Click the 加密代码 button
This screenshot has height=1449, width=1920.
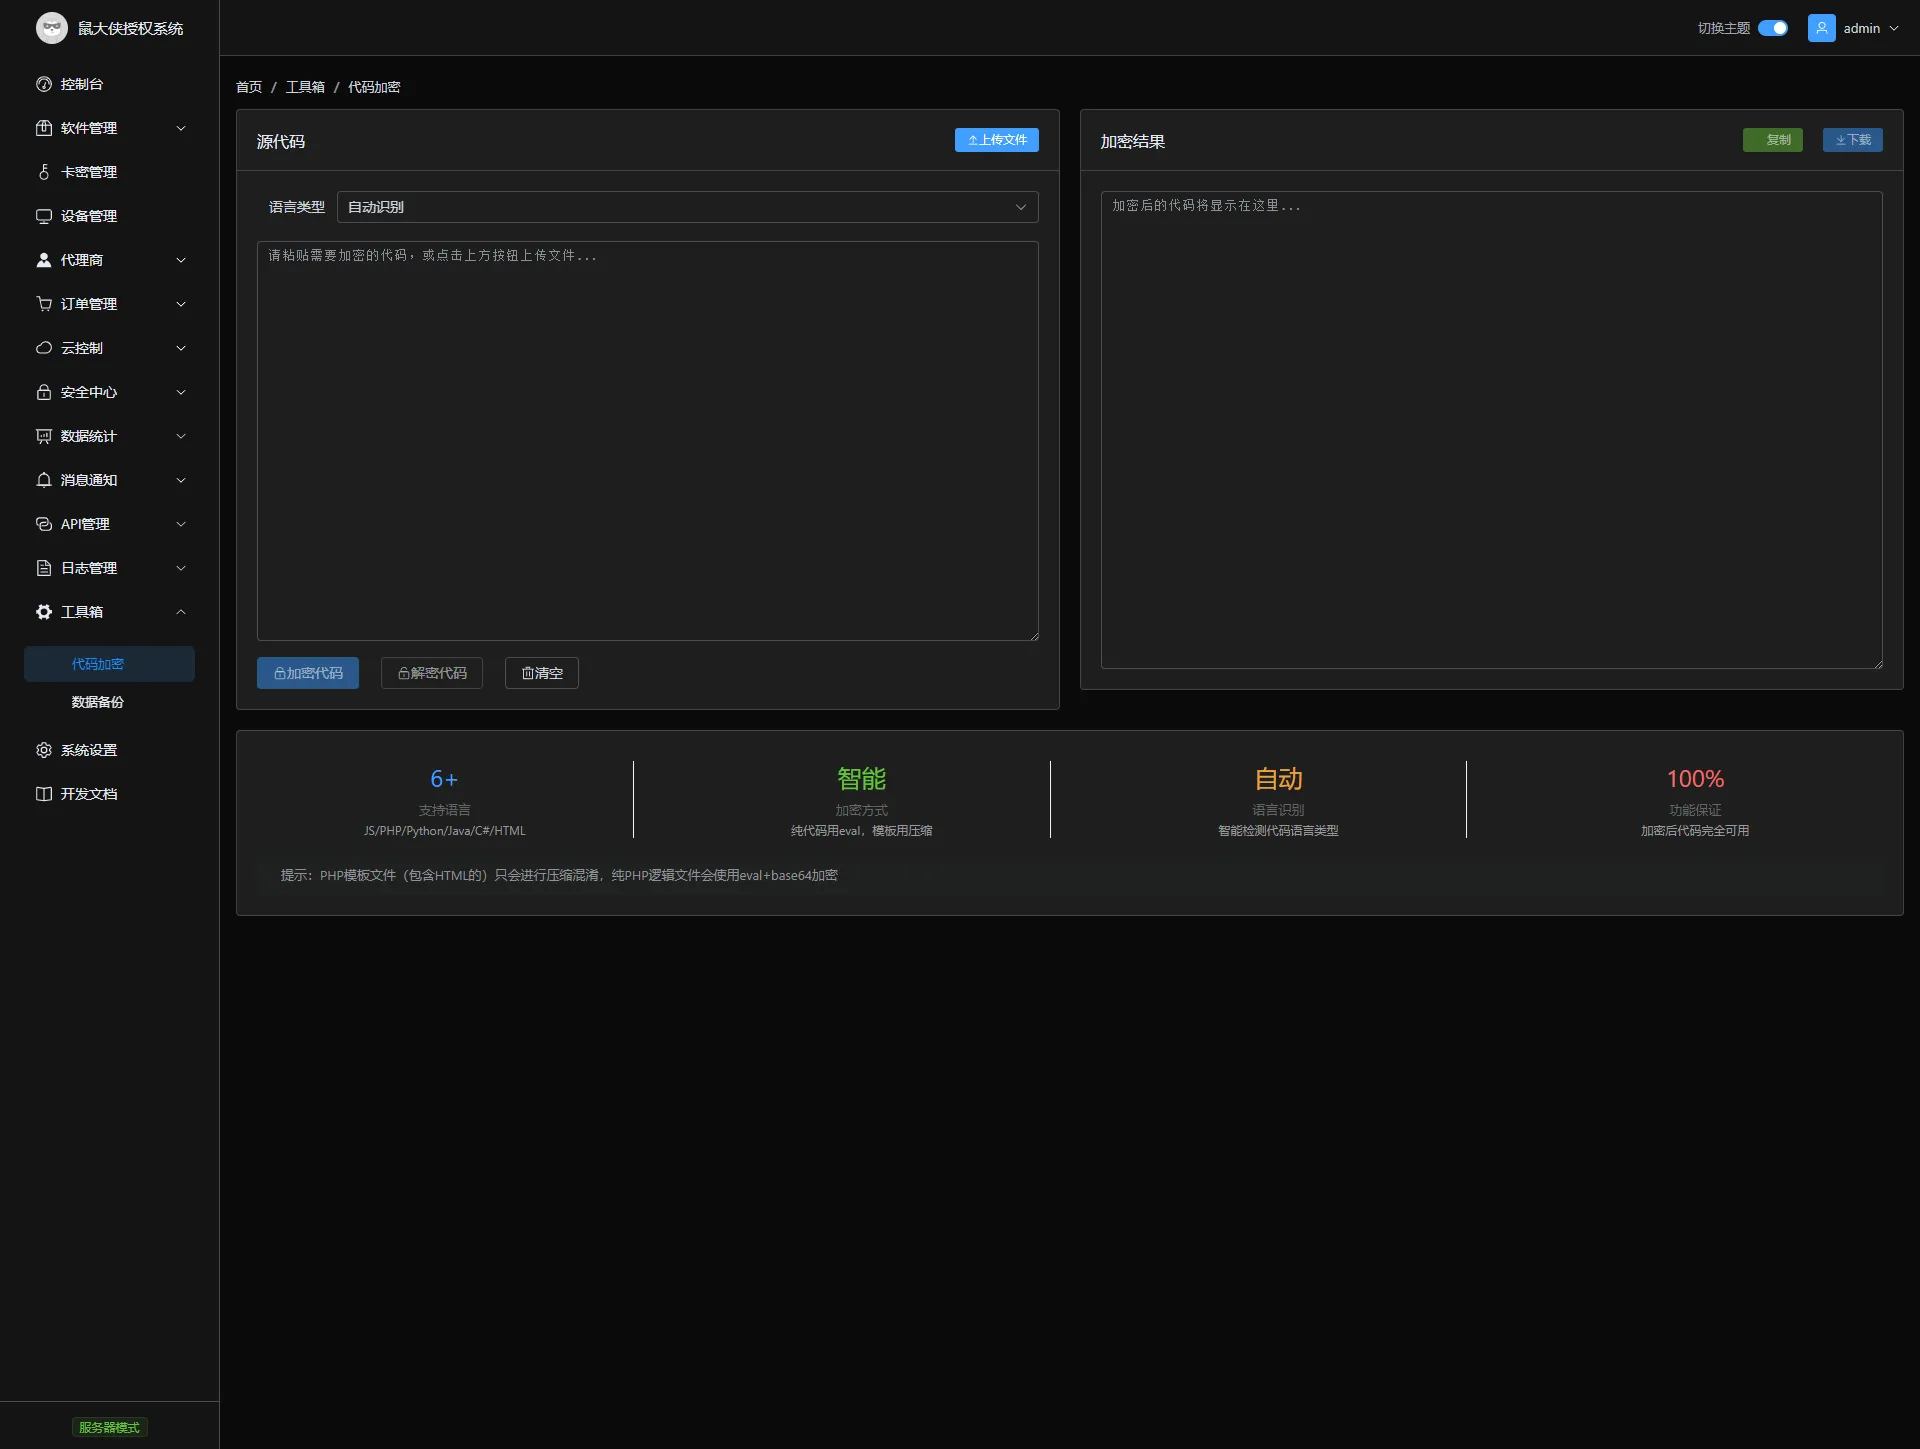coord(308,673)
